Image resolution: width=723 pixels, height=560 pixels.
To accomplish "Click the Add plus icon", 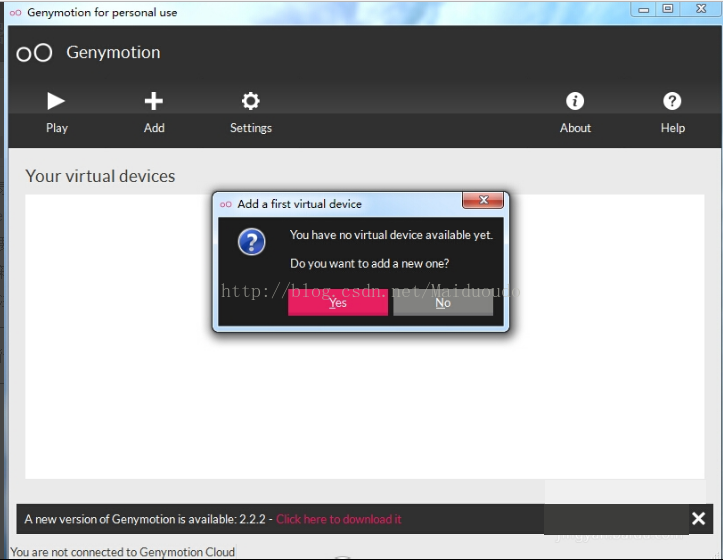I will (154, 101).
